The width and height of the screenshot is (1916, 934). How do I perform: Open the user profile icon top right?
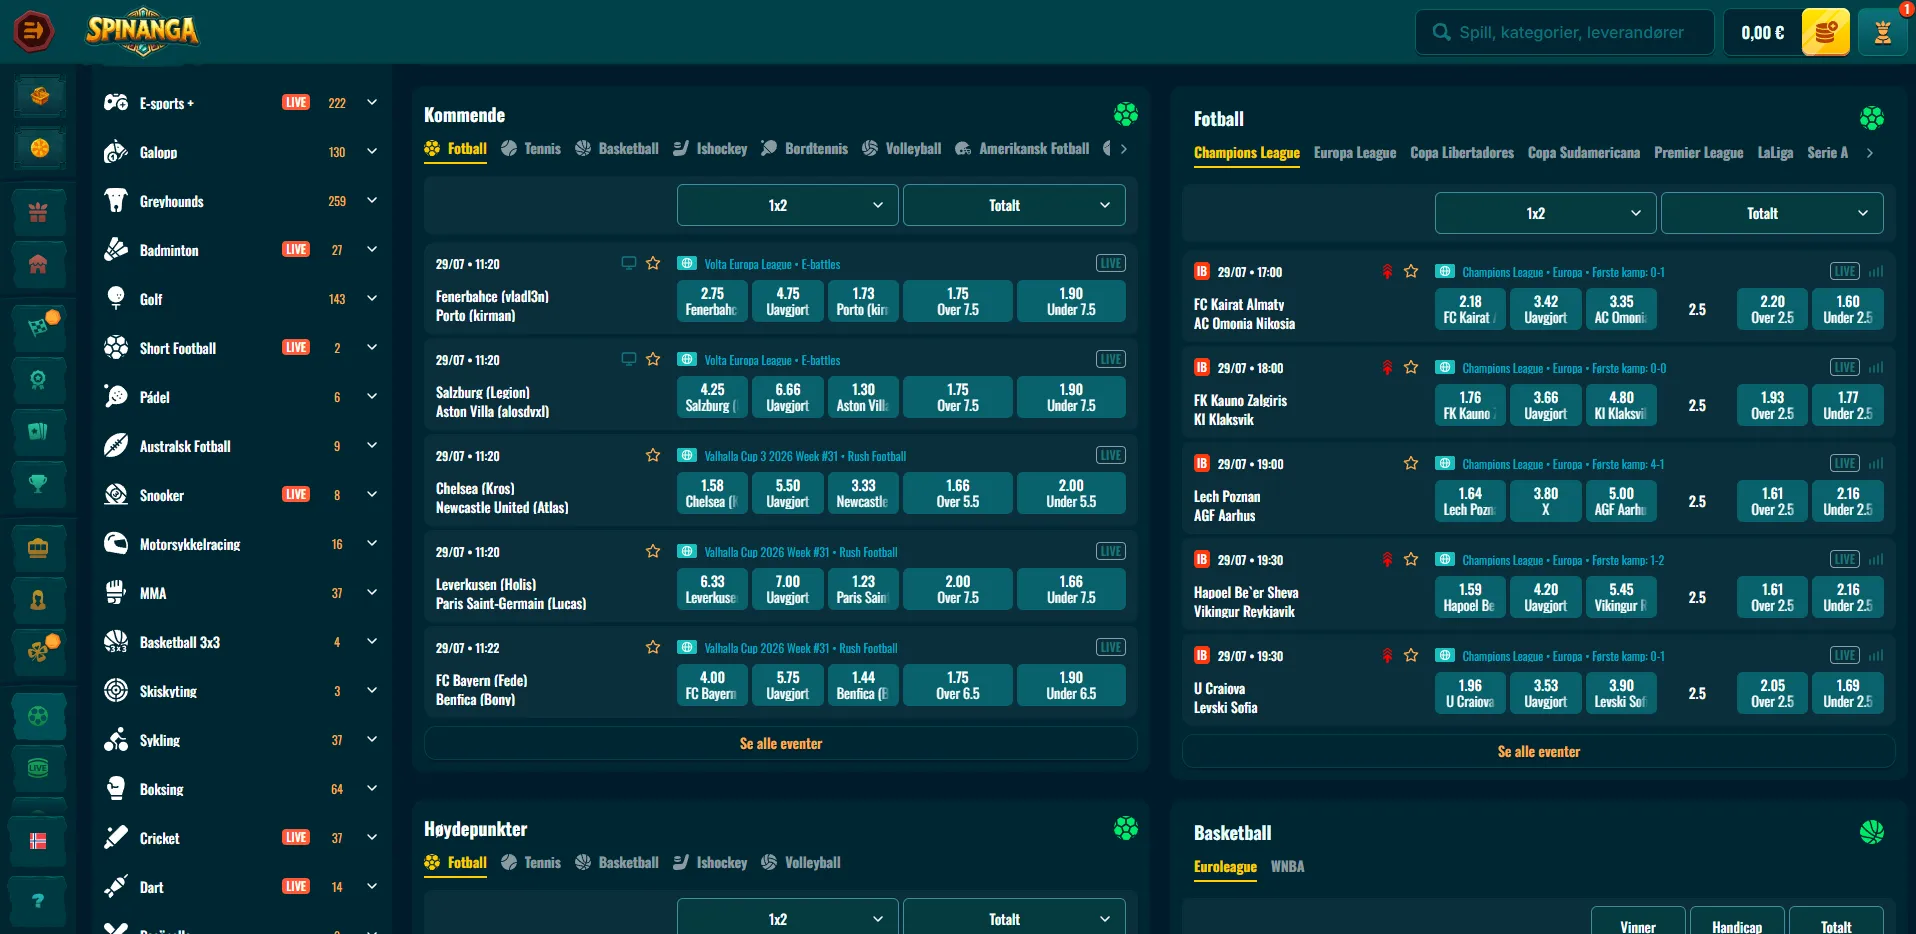[1882, 33]
